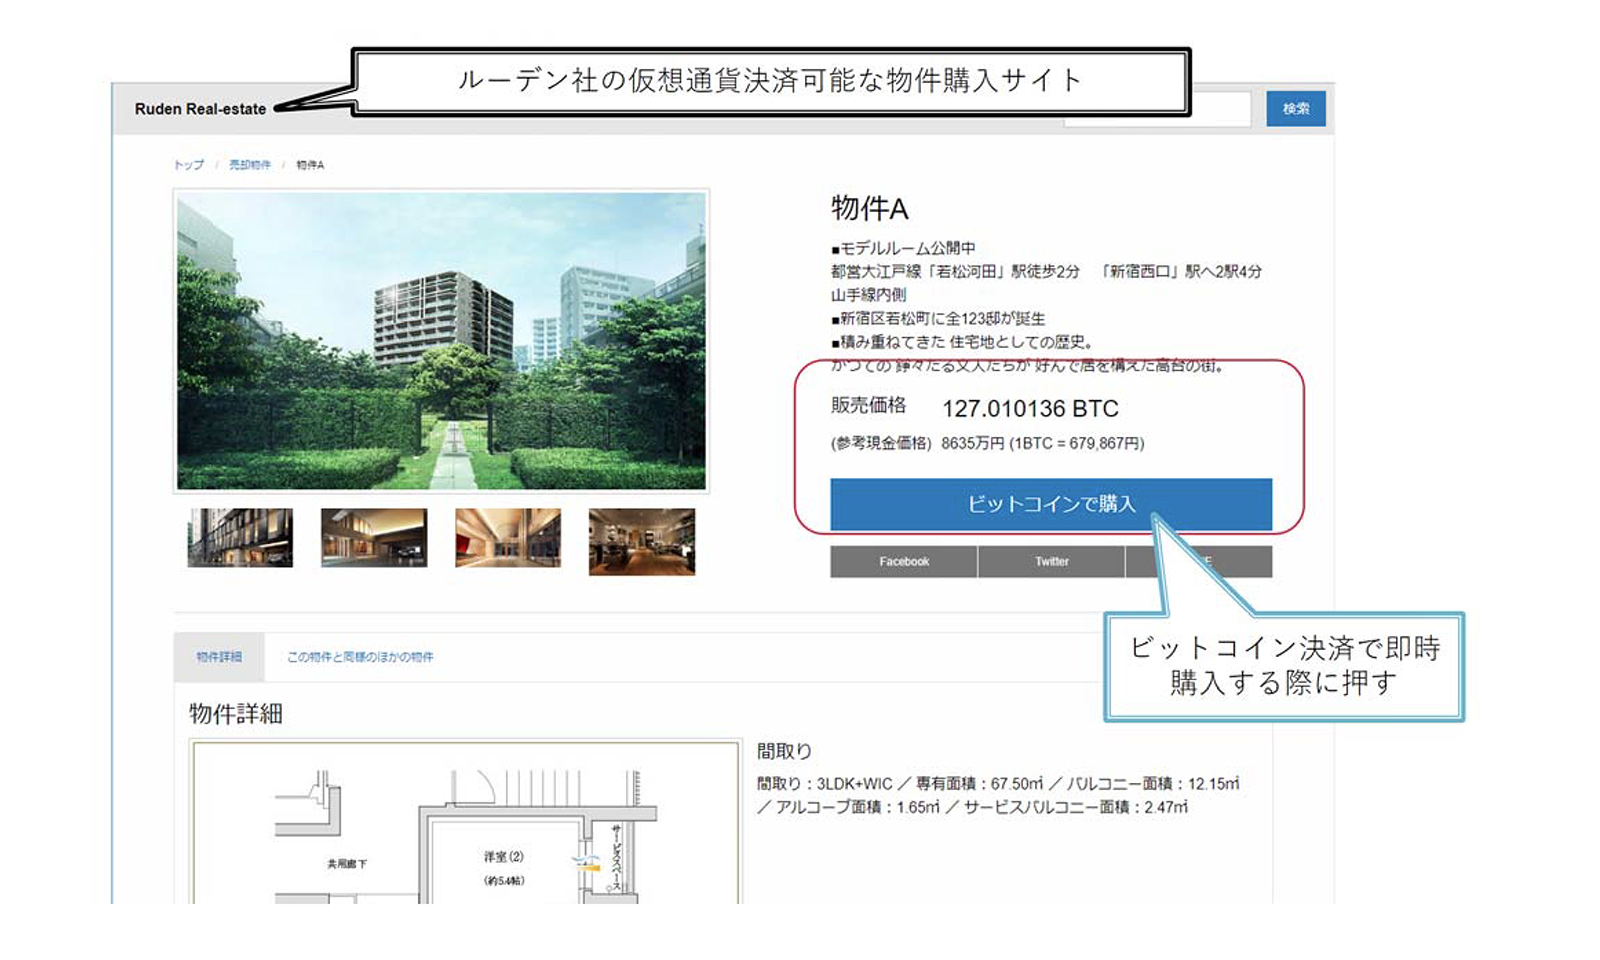
Task: Share the property on Facebook
Action: pyautogui.click(x=903, y=561)
